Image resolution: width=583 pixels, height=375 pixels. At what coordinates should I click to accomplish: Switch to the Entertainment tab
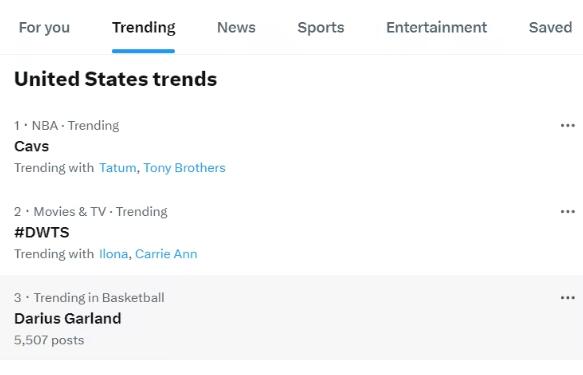(437, 28)
